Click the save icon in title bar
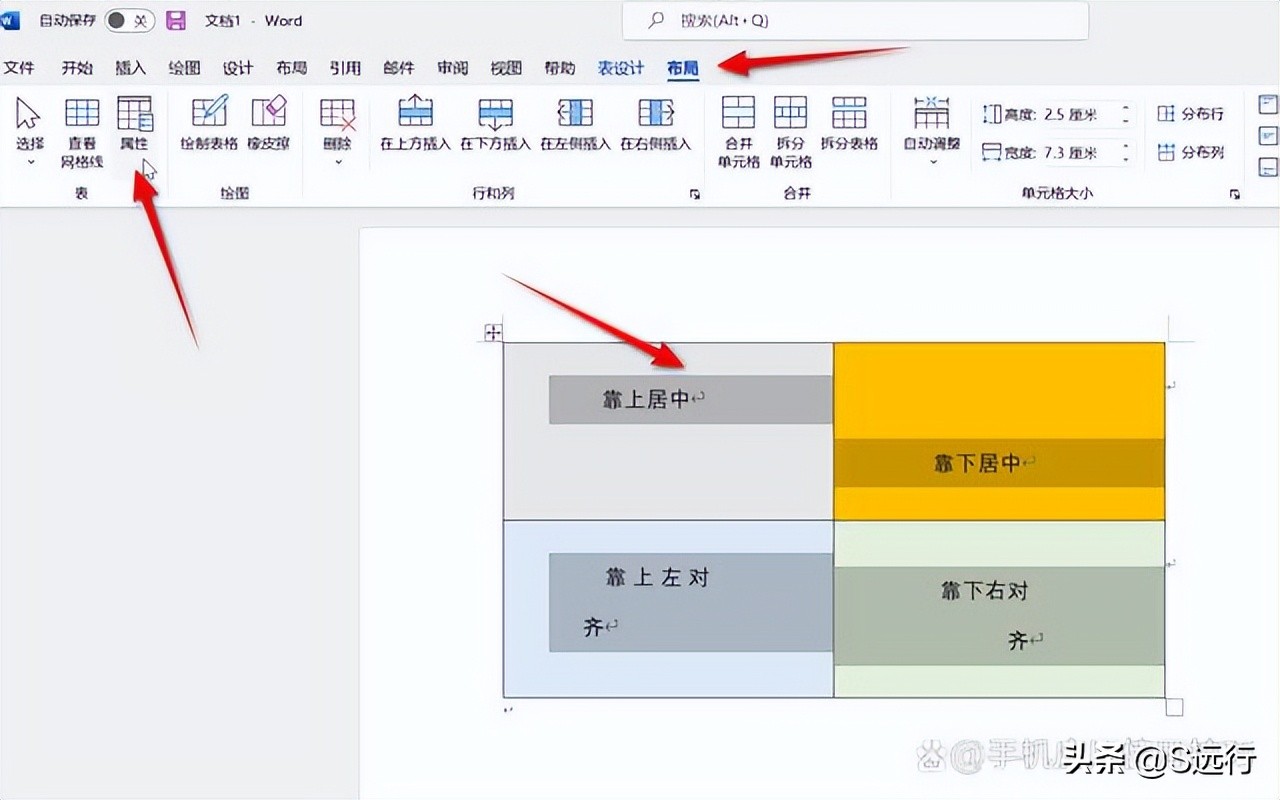1280x800 pixels. [176, 20]
